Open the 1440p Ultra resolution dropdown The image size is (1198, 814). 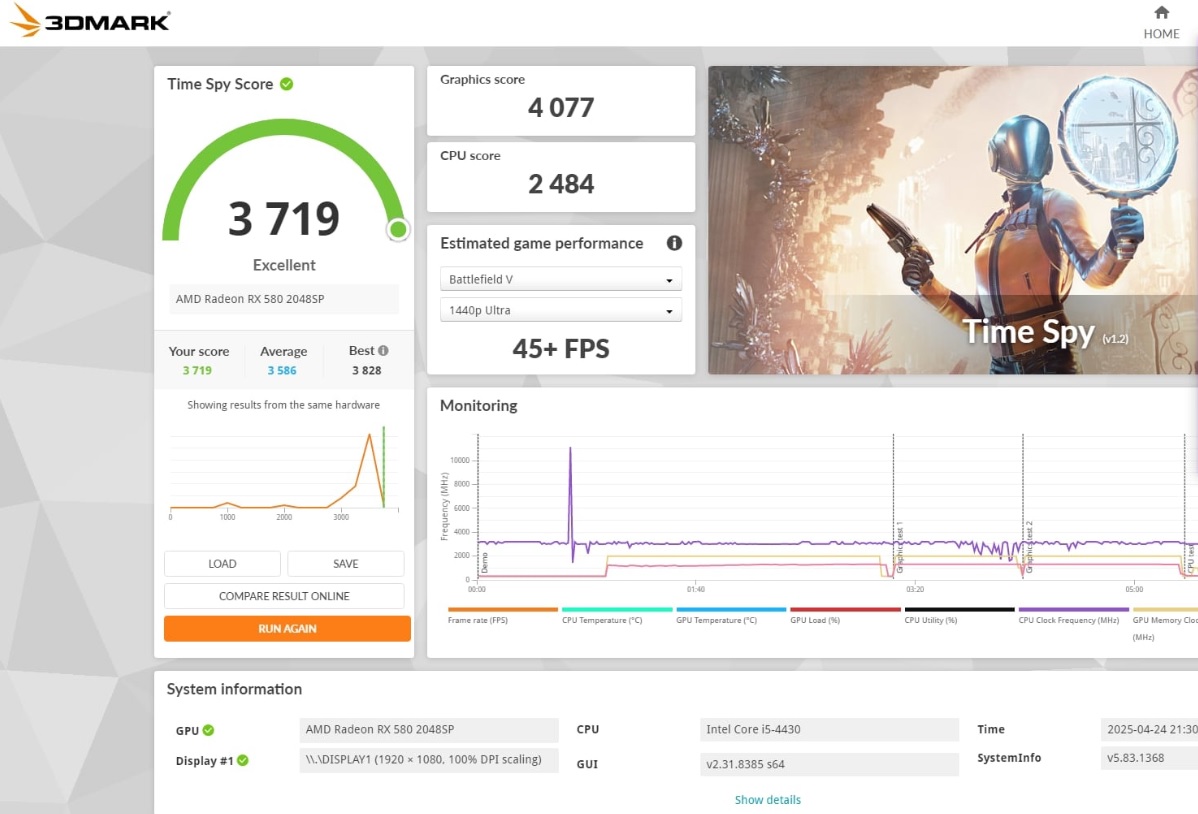(561, 310)
